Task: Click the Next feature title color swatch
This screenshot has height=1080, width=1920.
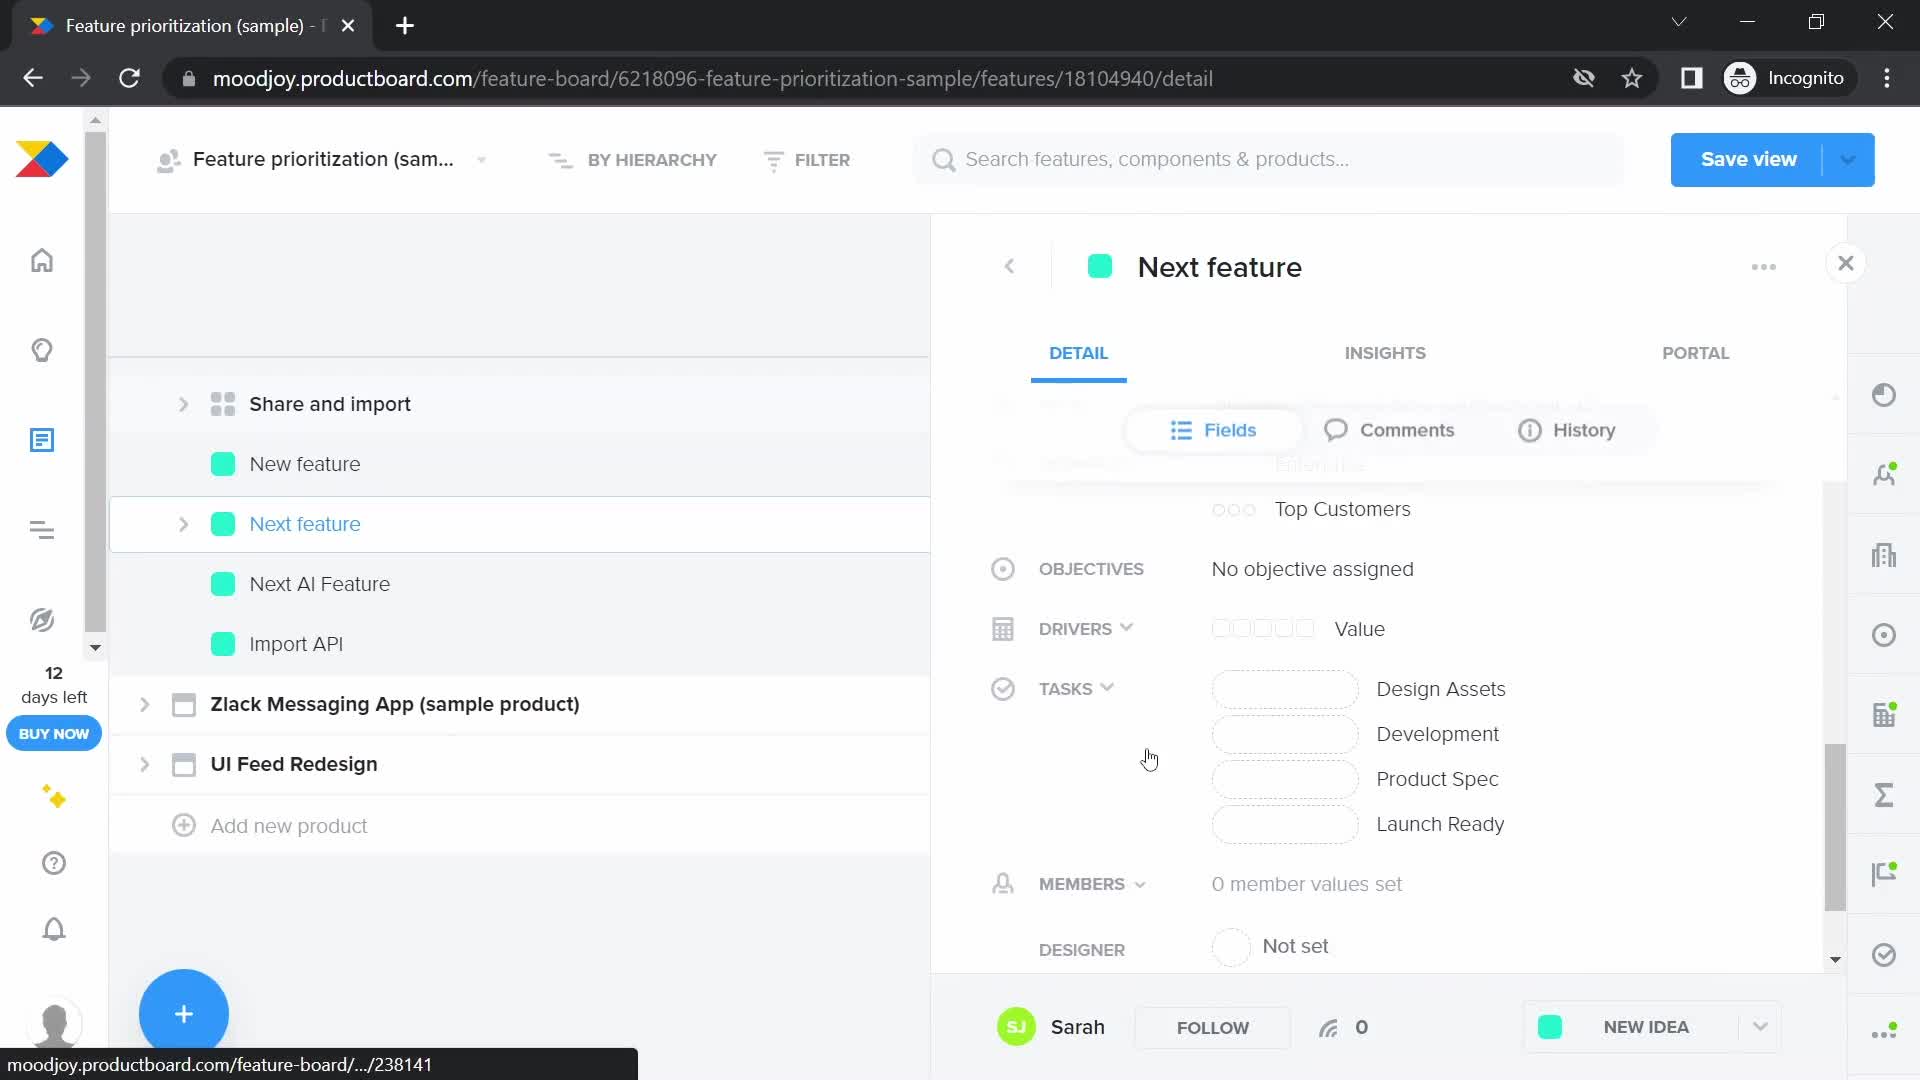Action: point(1100,266)
